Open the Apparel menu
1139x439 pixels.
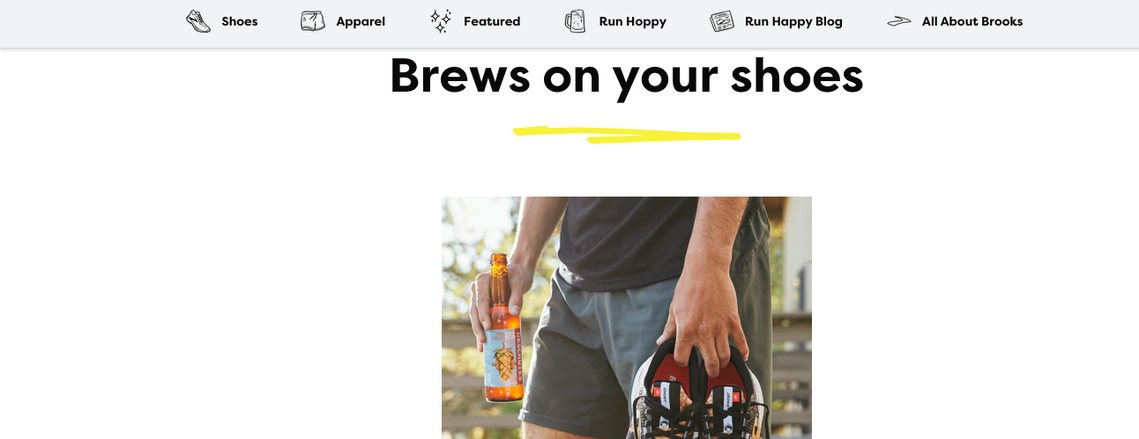(x=360, y=21)
